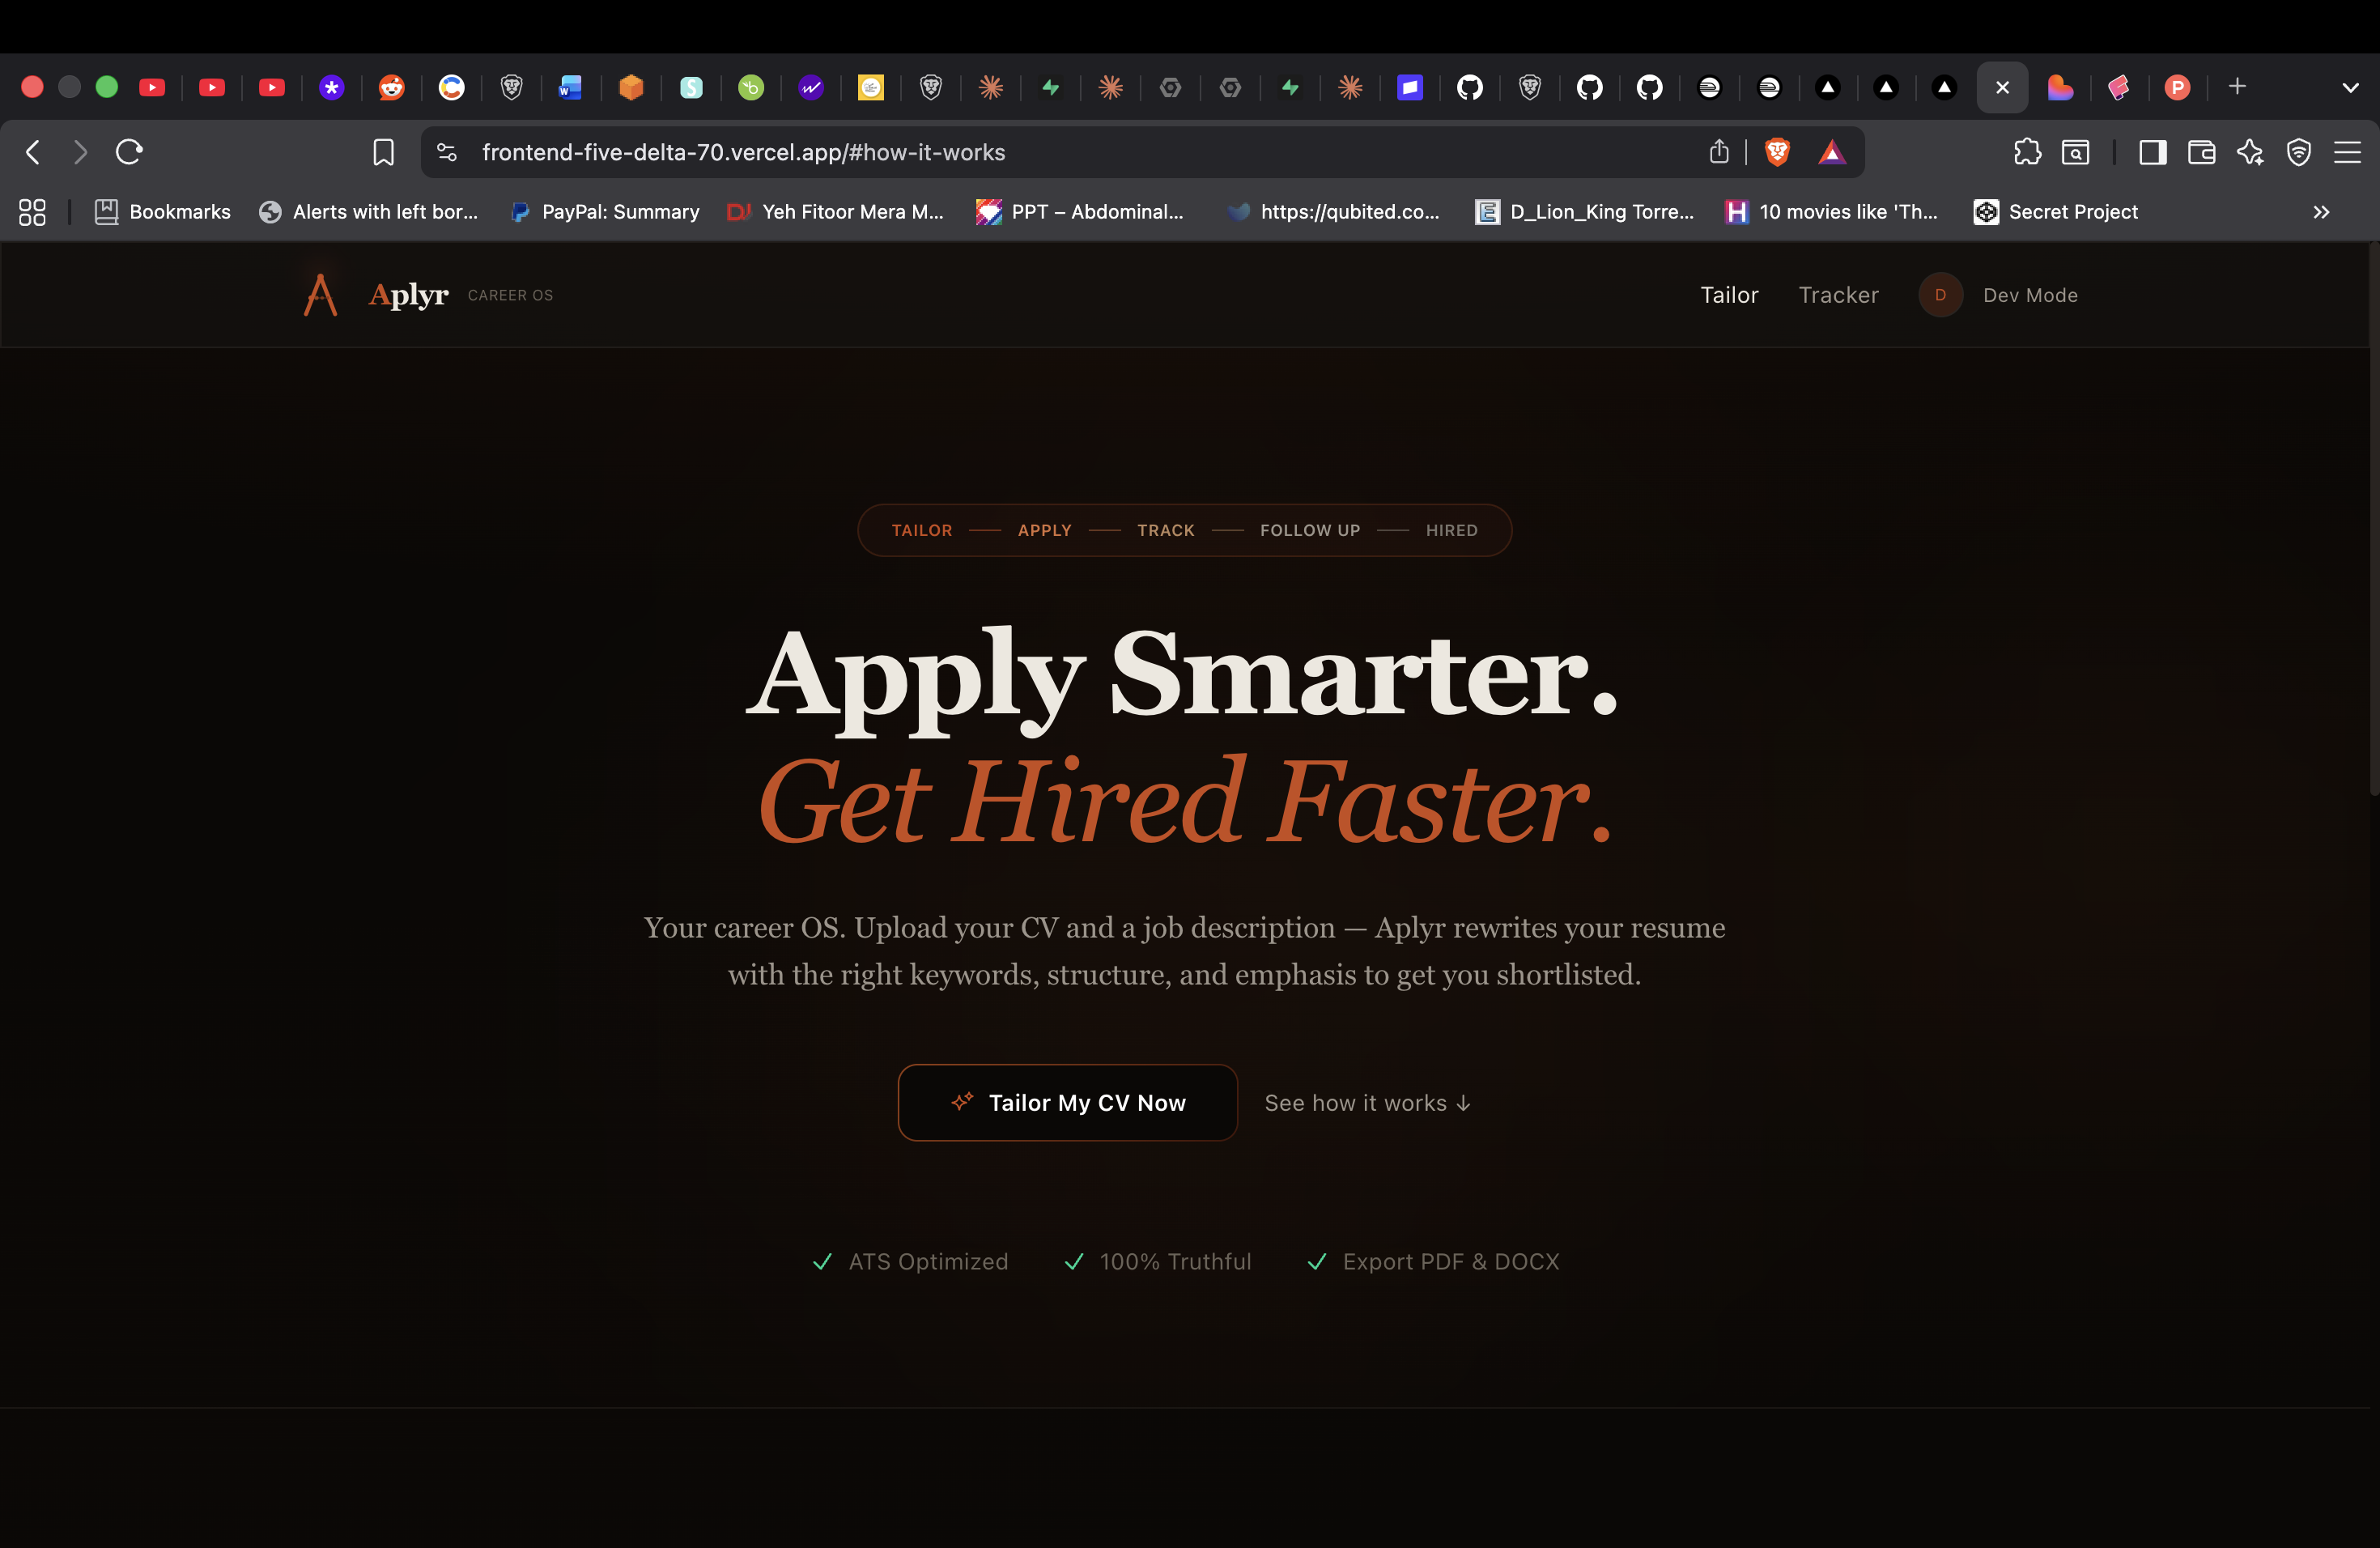Open the Brave VPN shield toggle
The width and height of the screenshot is (2380, 1548).
coord(2299,152)
